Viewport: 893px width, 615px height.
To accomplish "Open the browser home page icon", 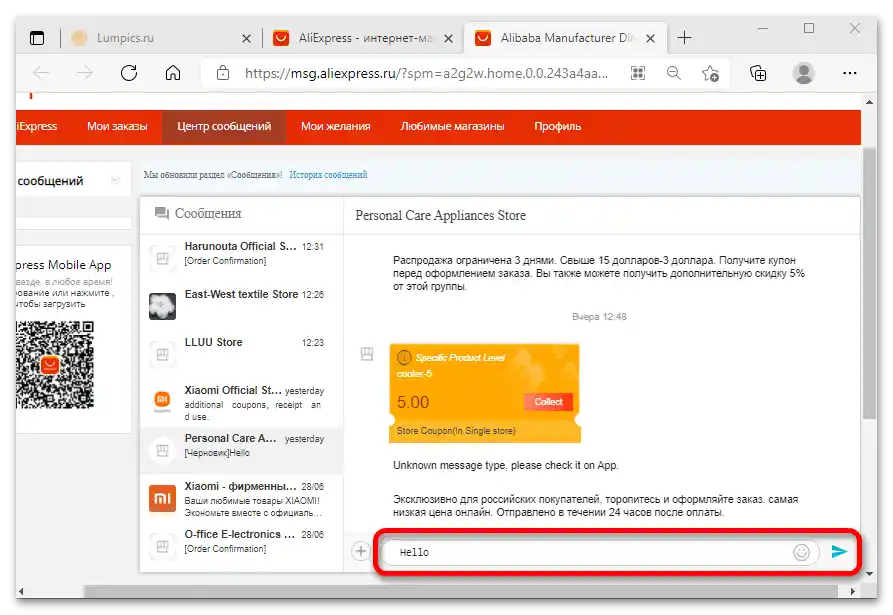I will (173, 73).
